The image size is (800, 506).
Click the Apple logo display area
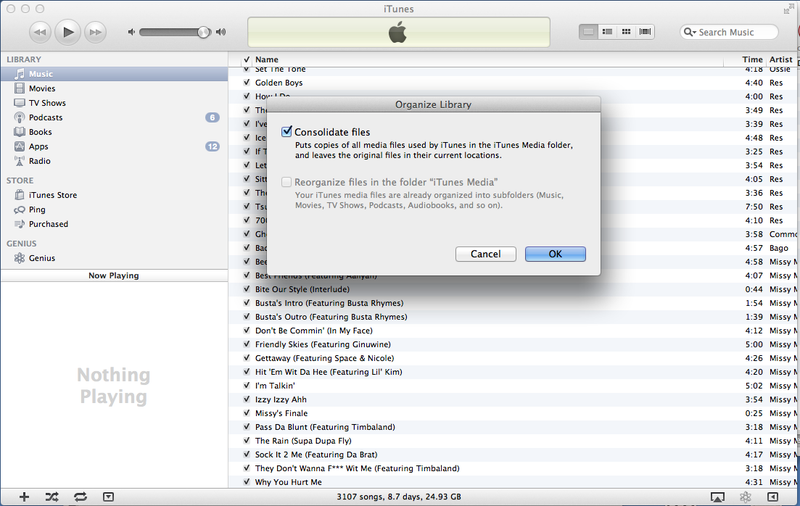click(398, 32)
